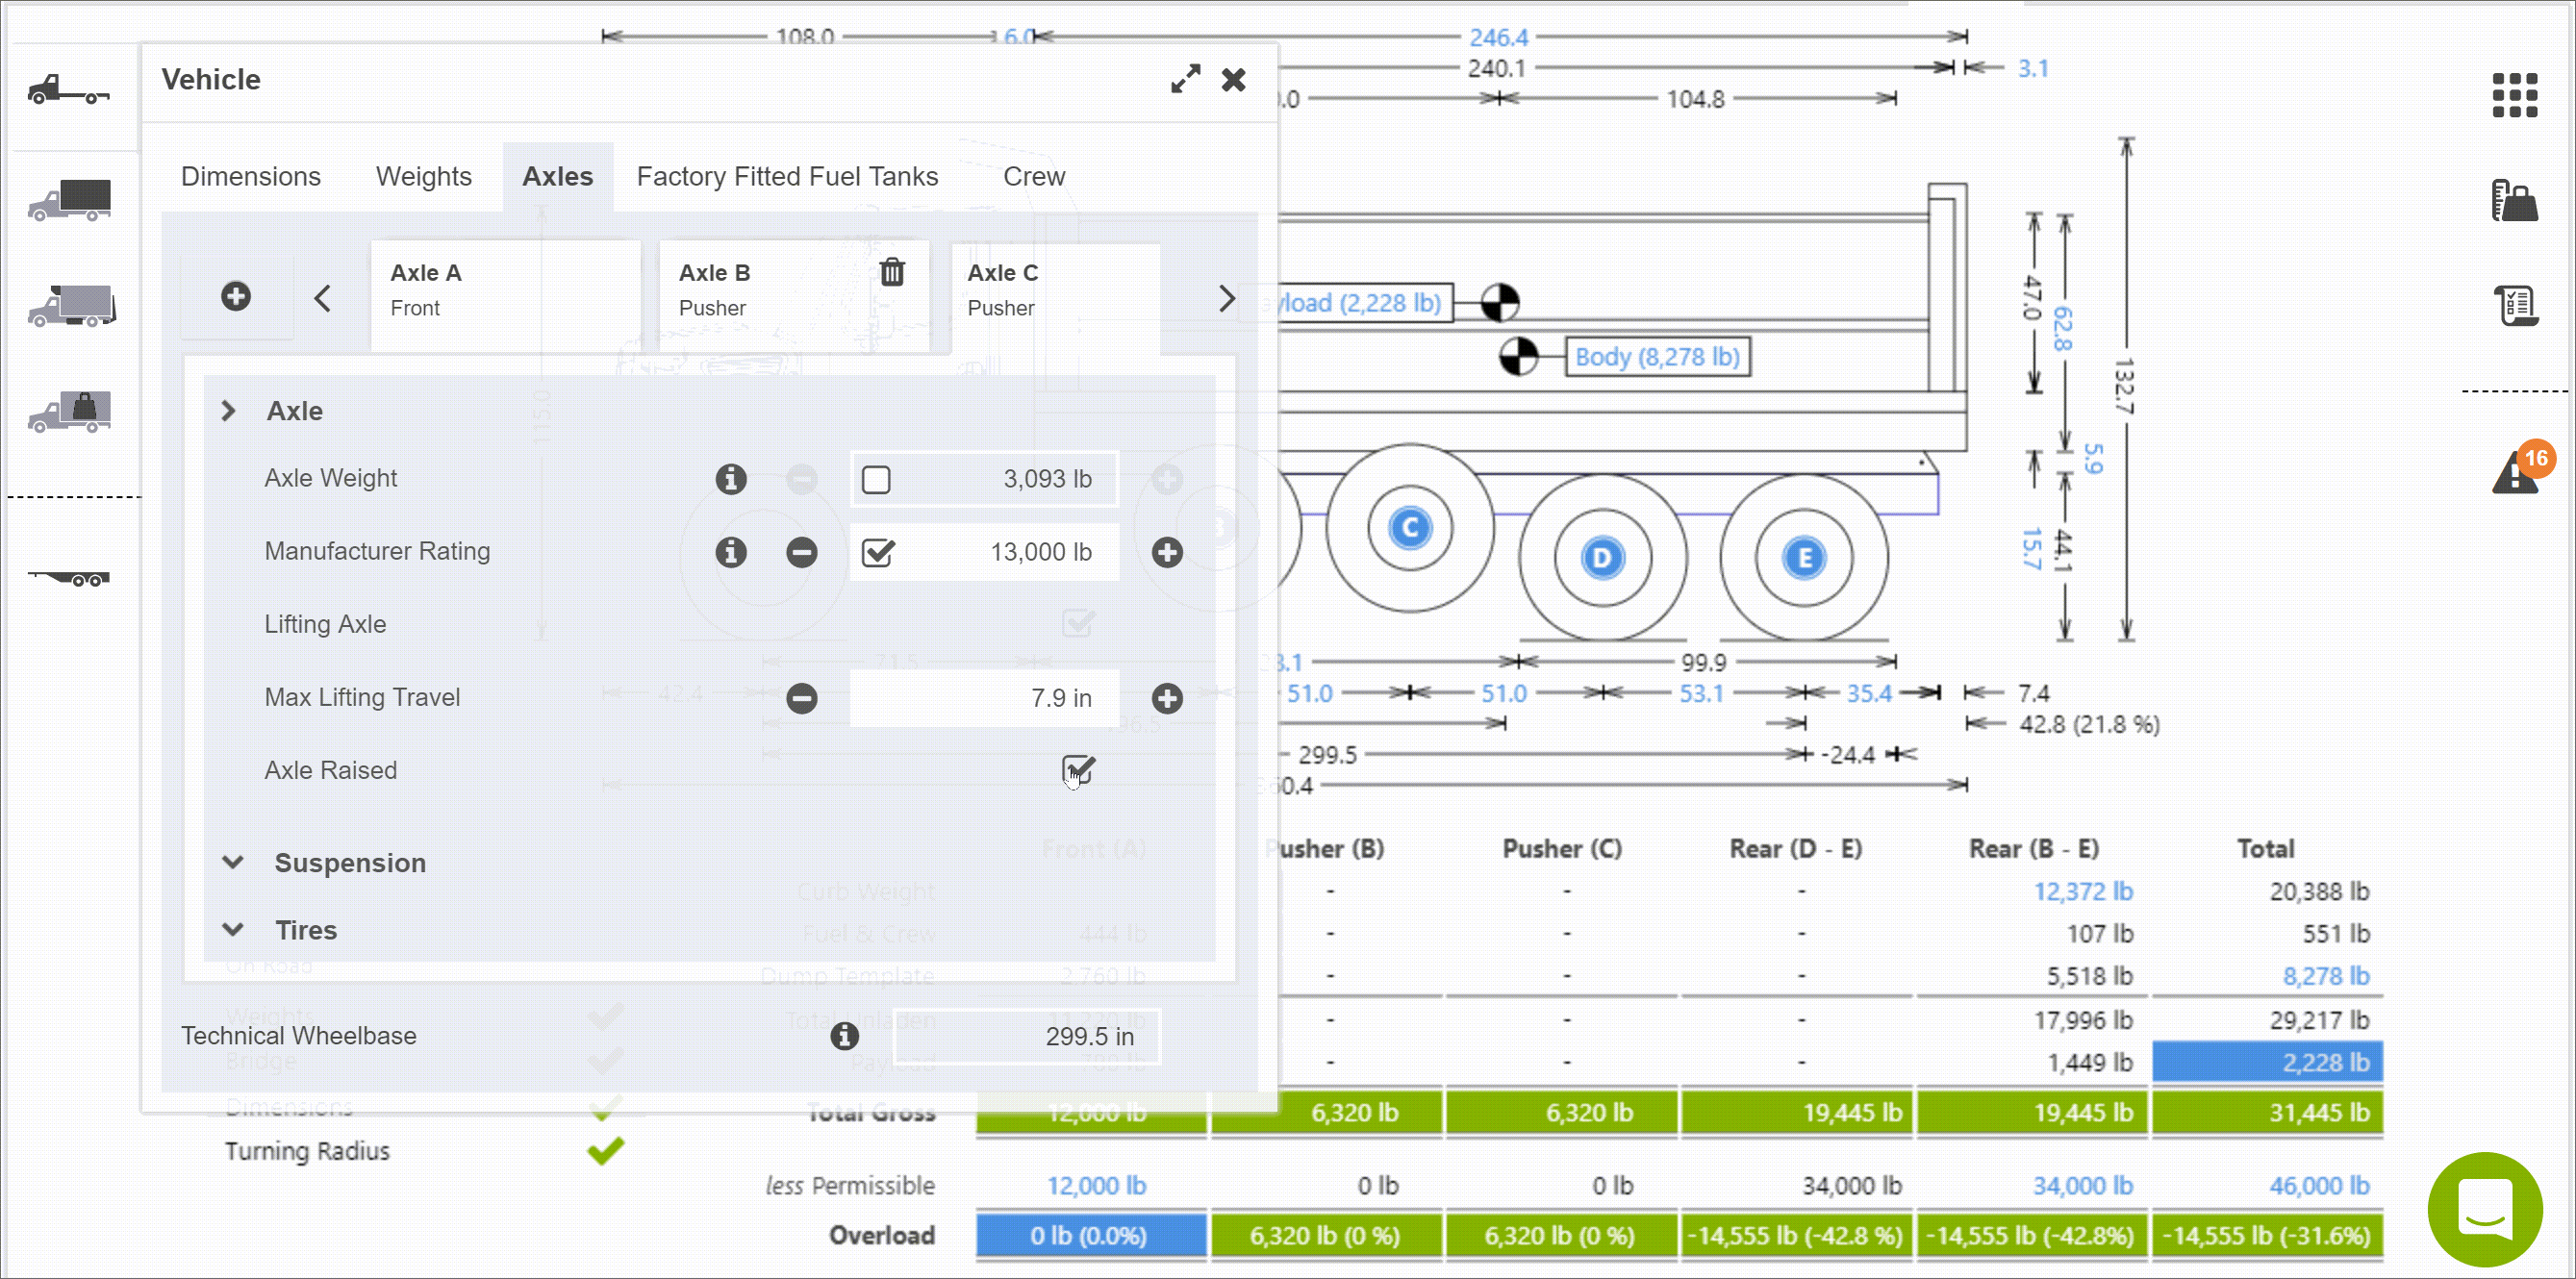The image size is (2576, 1279).
Task: Click the delete trash icon on Axle B
Action: (x=891, y=272)
